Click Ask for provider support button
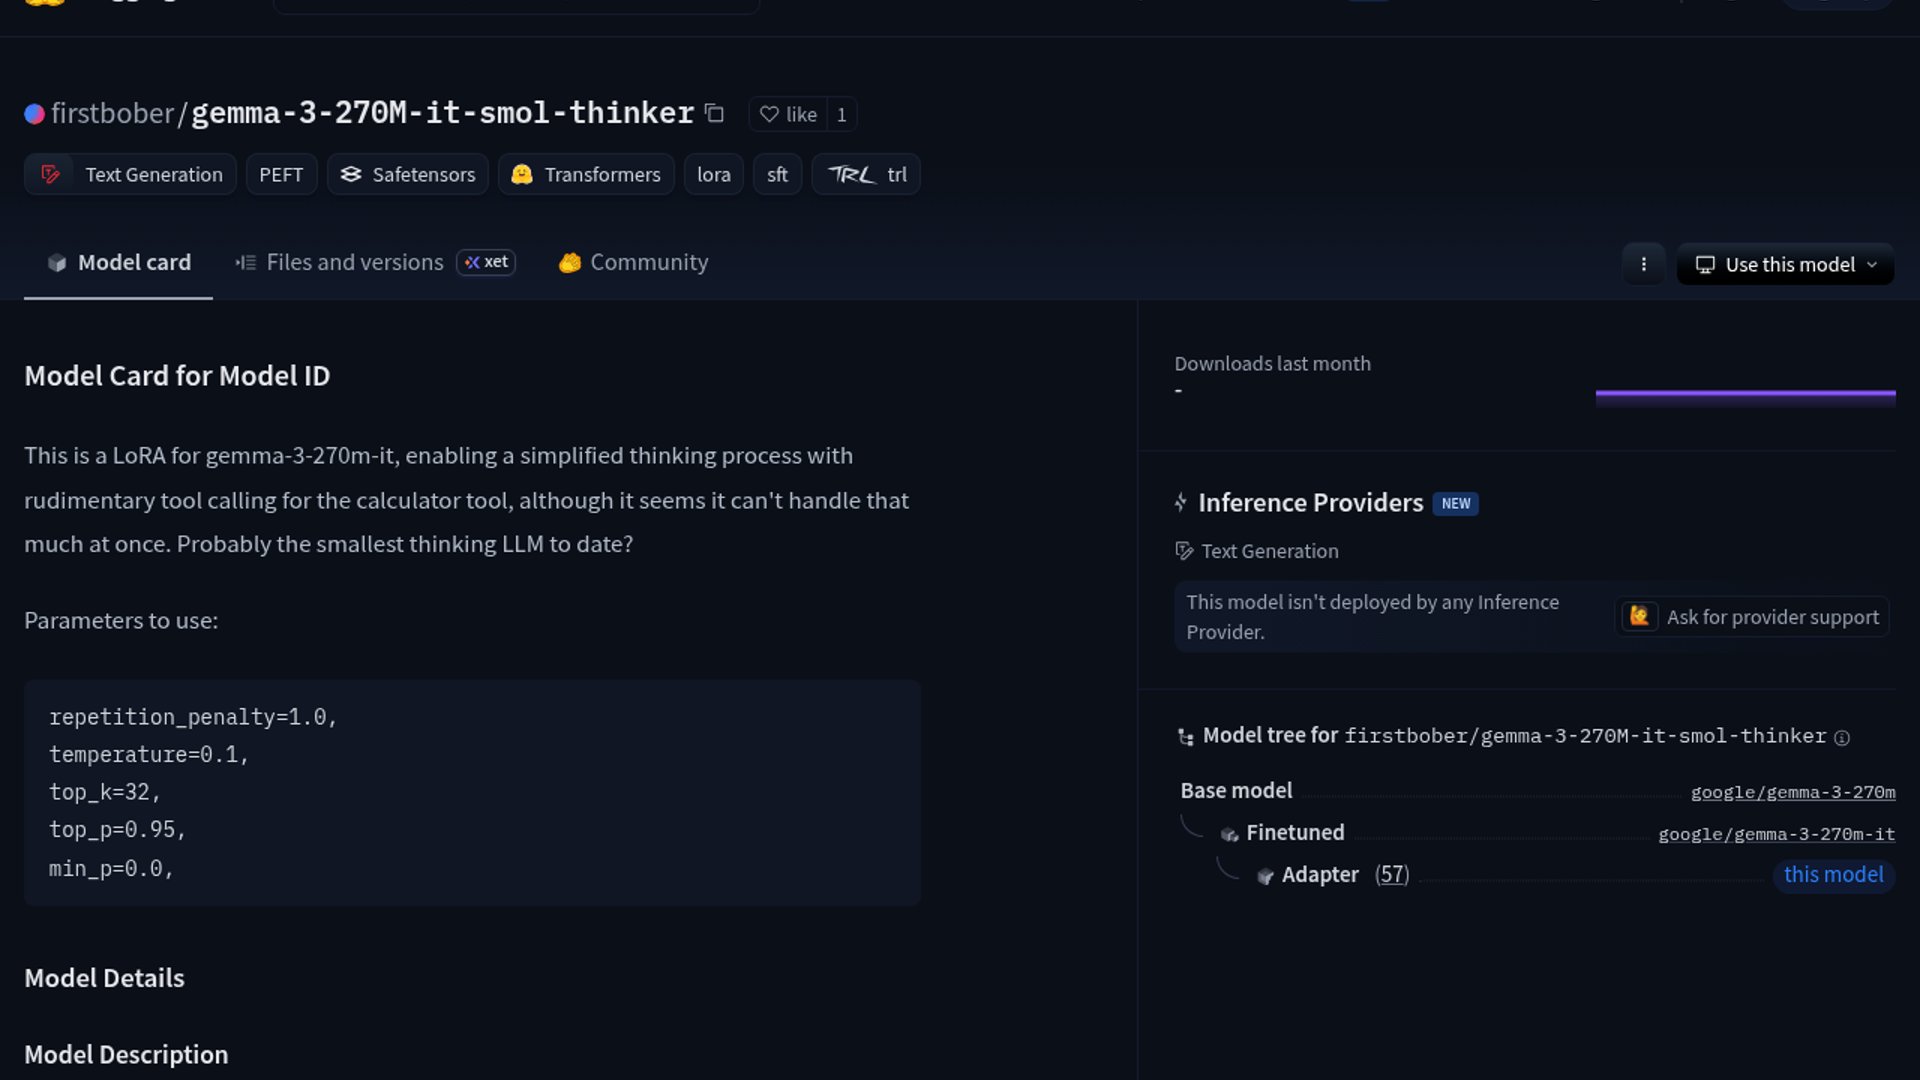1920x1080 pixels. 1753,617
